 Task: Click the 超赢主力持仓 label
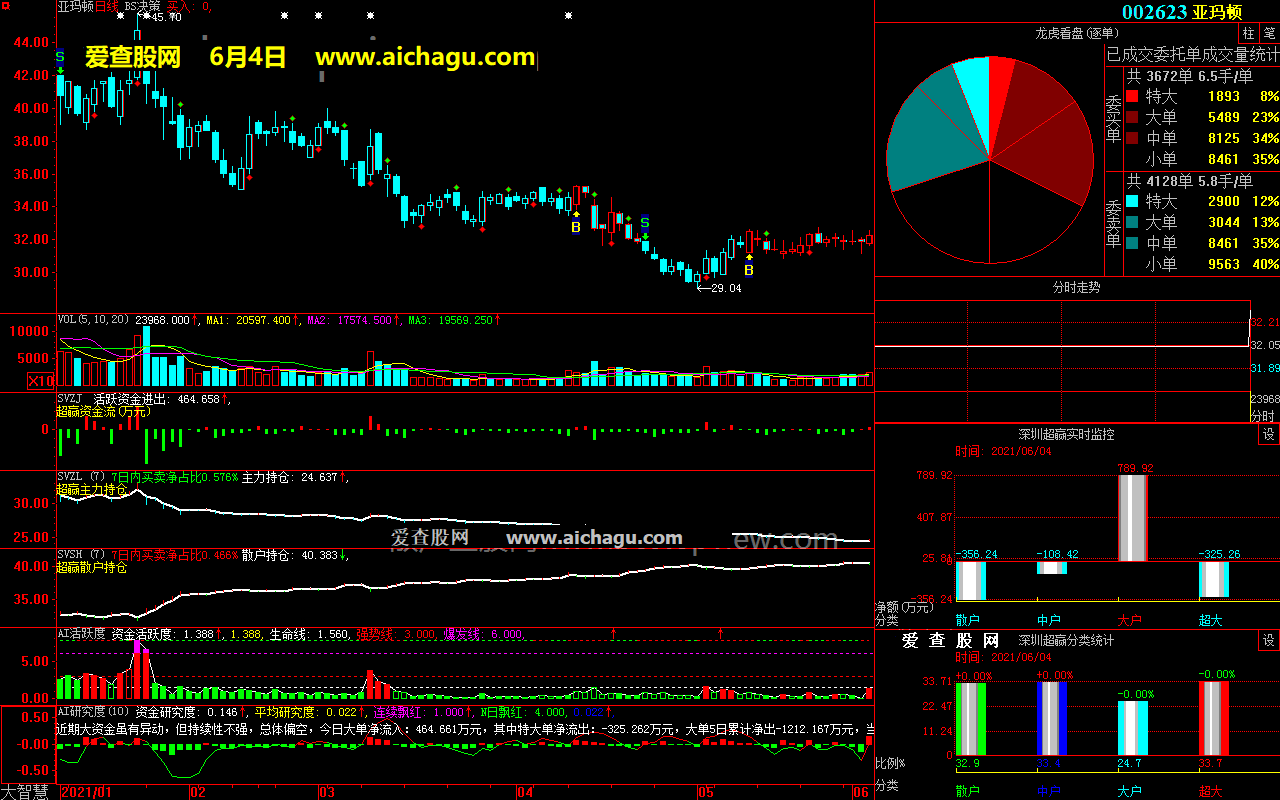[92, 490]
